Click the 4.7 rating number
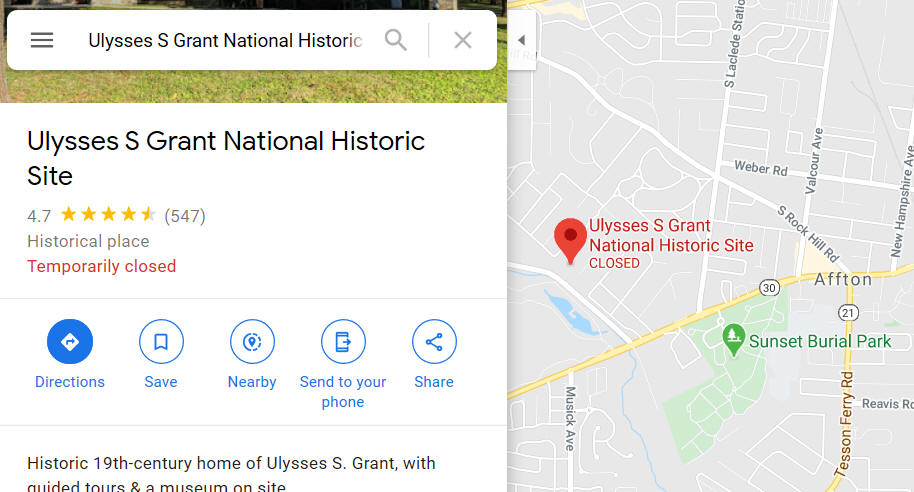914x492 pixels. (39, 216)
